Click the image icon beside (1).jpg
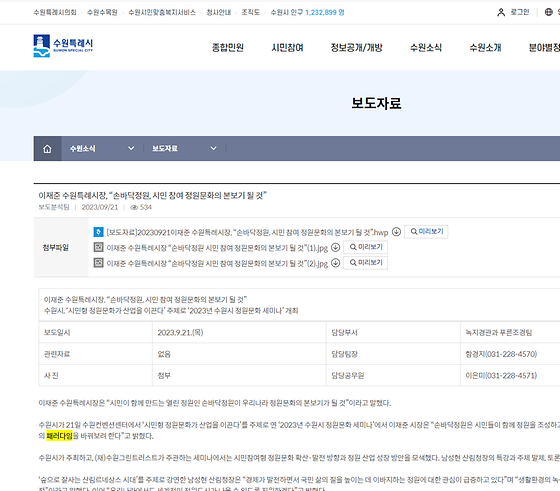 point(99,247)
